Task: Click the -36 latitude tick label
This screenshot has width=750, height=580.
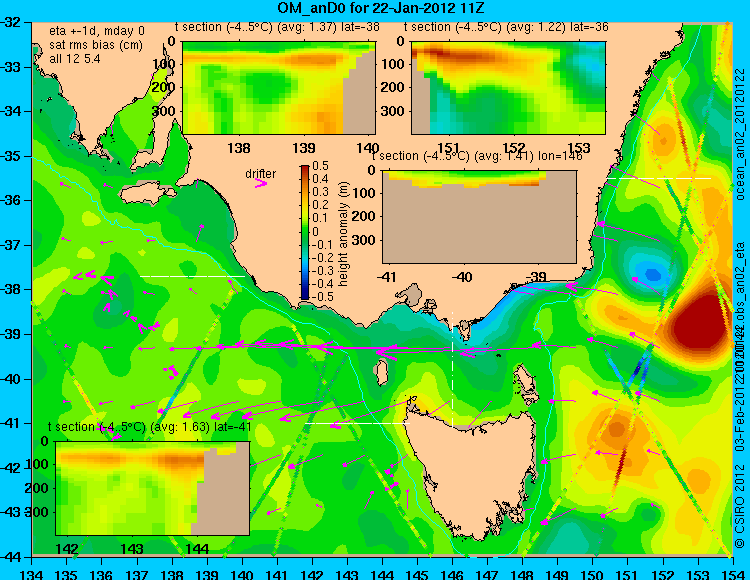Action: 11,200
